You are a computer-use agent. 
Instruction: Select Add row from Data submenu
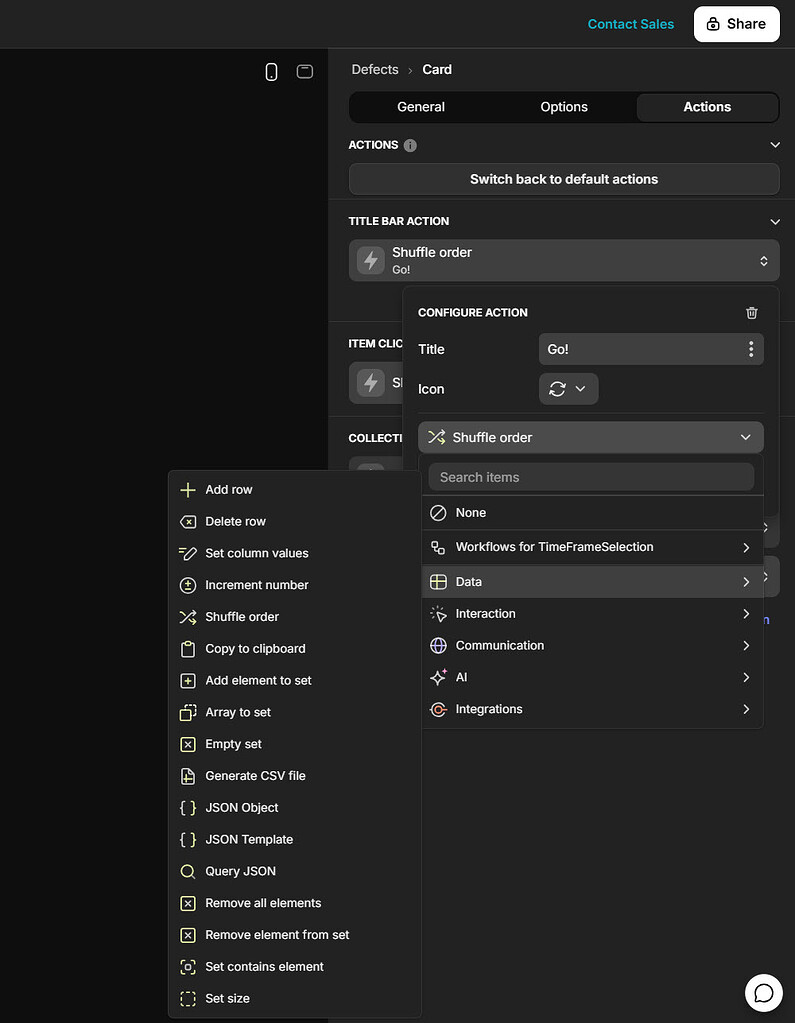[x=229, y=490]
